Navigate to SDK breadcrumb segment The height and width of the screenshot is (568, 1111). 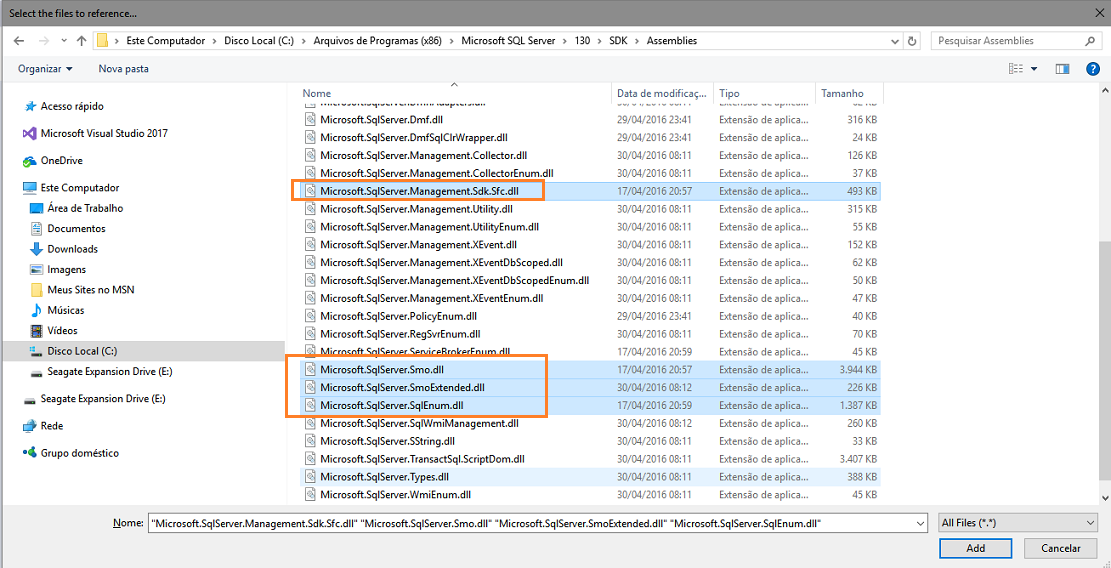618,41
